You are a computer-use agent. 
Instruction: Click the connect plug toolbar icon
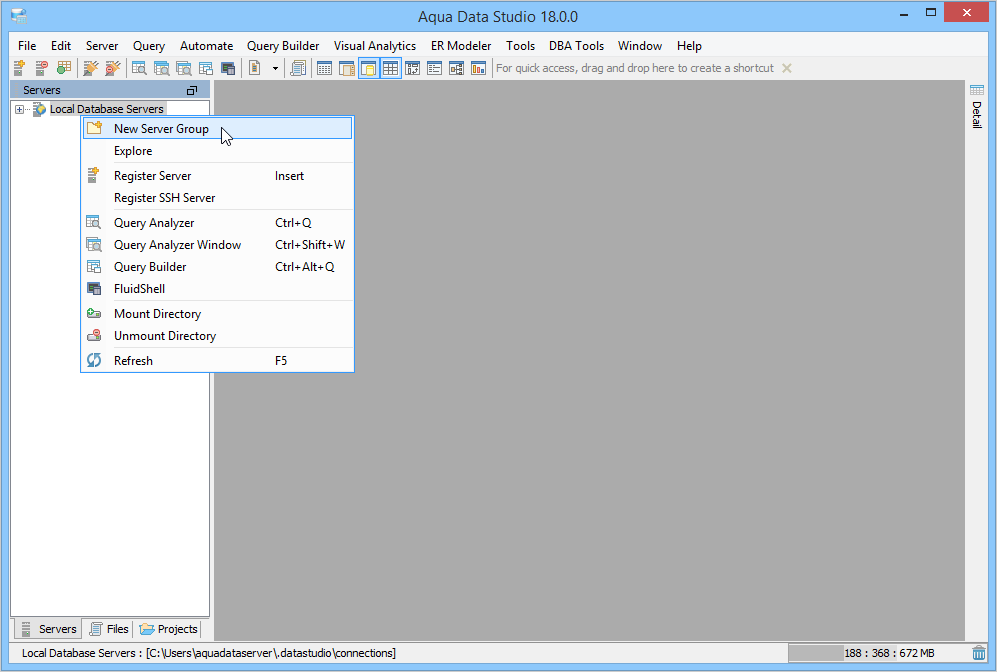point(91,68)
